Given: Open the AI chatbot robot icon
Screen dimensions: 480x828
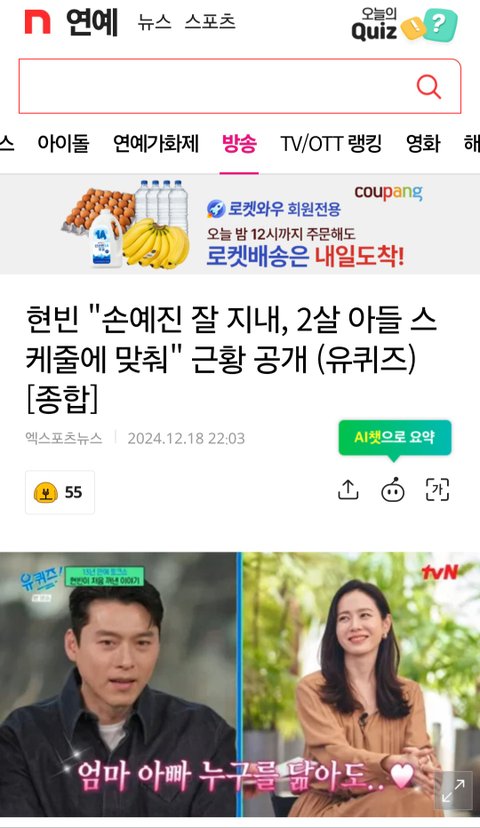Looking at the screenshot, I should pyautogui.click(x=393, y=490).
